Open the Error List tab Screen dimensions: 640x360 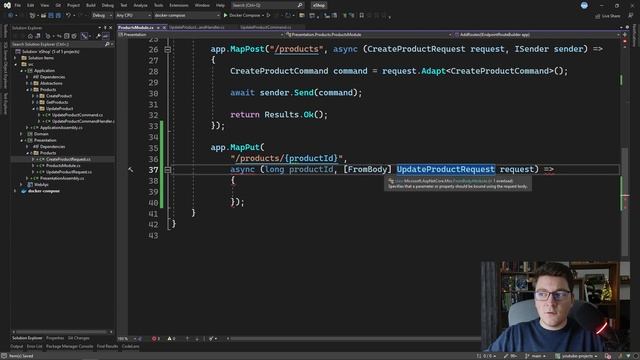(x=35, y=347)
